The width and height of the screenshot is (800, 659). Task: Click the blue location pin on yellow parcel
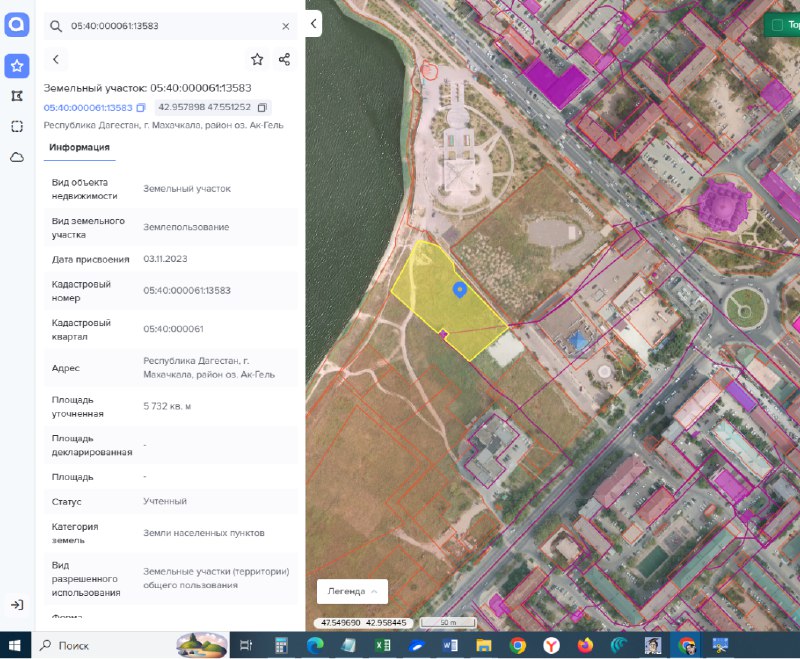459,290
